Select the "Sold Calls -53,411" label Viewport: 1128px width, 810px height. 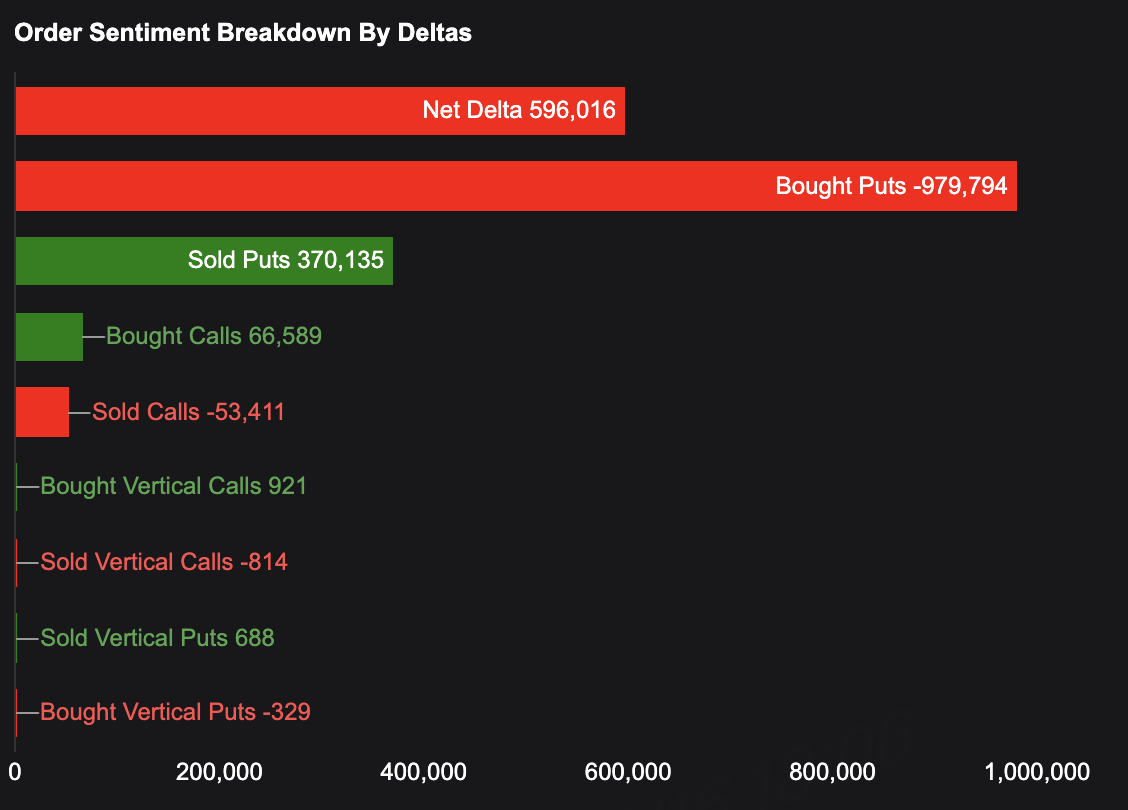click(188, 412)
